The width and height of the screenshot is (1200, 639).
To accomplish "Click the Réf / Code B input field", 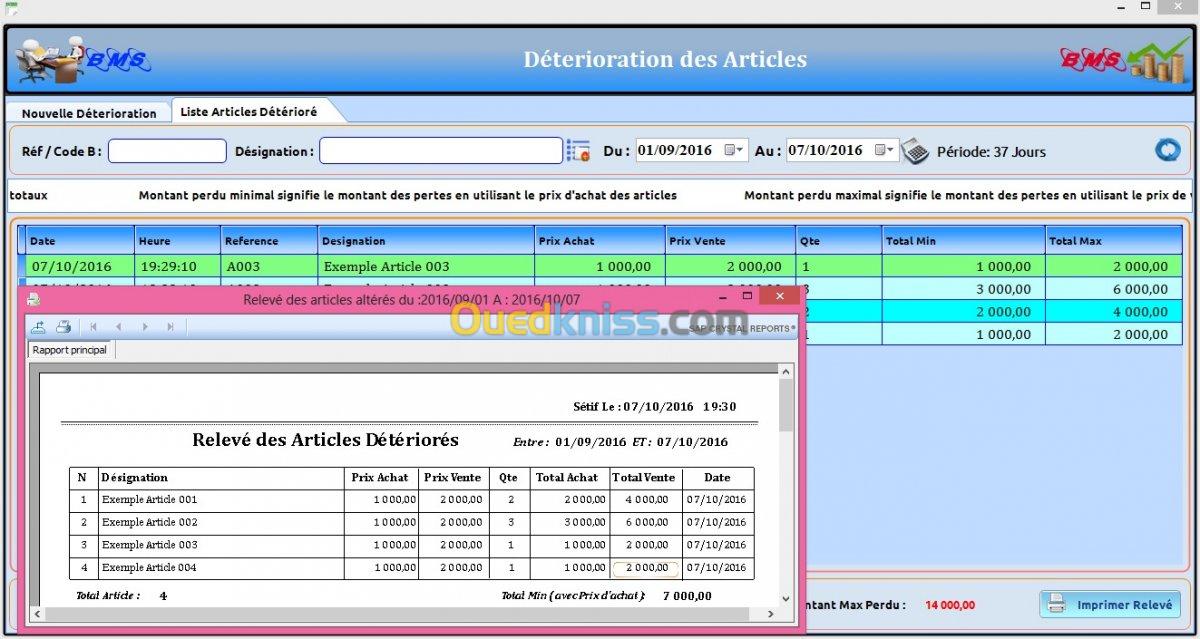I will (x=167, y=151).
